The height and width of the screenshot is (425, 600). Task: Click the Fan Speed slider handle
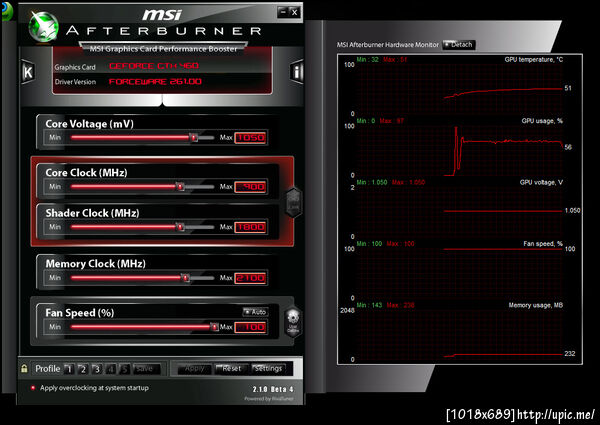coord(215,327)
